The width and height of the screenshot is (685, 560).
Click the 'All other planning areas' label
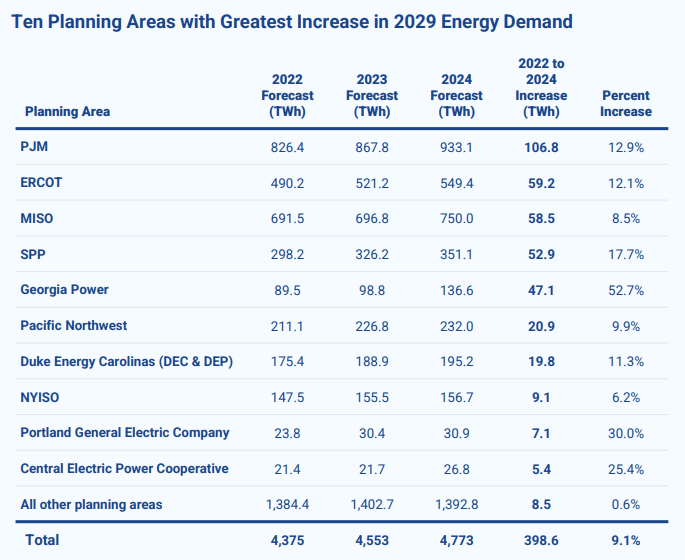click(x=91, y=505)
